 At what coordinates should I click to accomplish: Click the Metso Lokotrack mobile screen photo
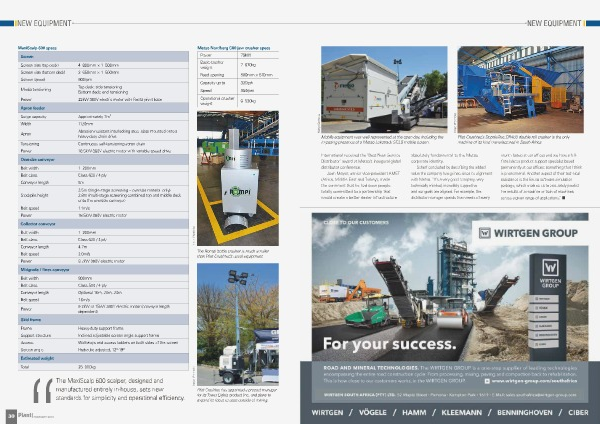click(x=384, y=90)
